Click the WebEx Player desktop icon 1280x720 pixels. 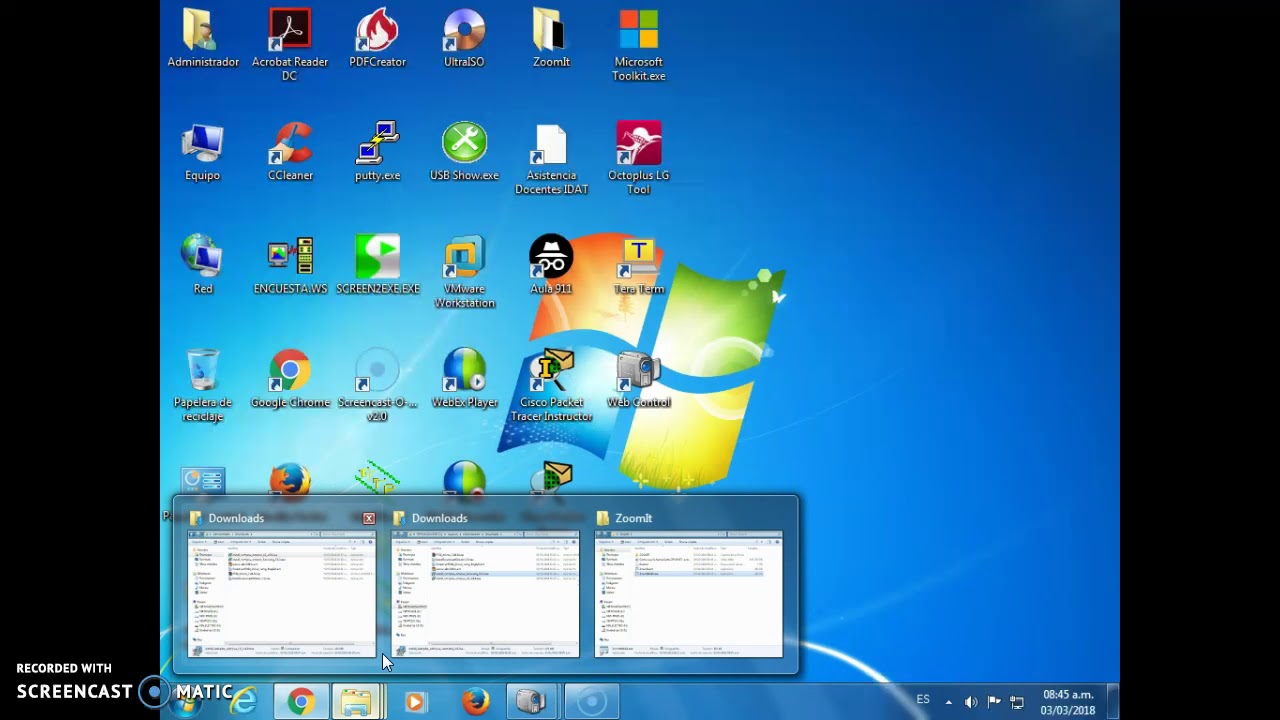(464, 379)
